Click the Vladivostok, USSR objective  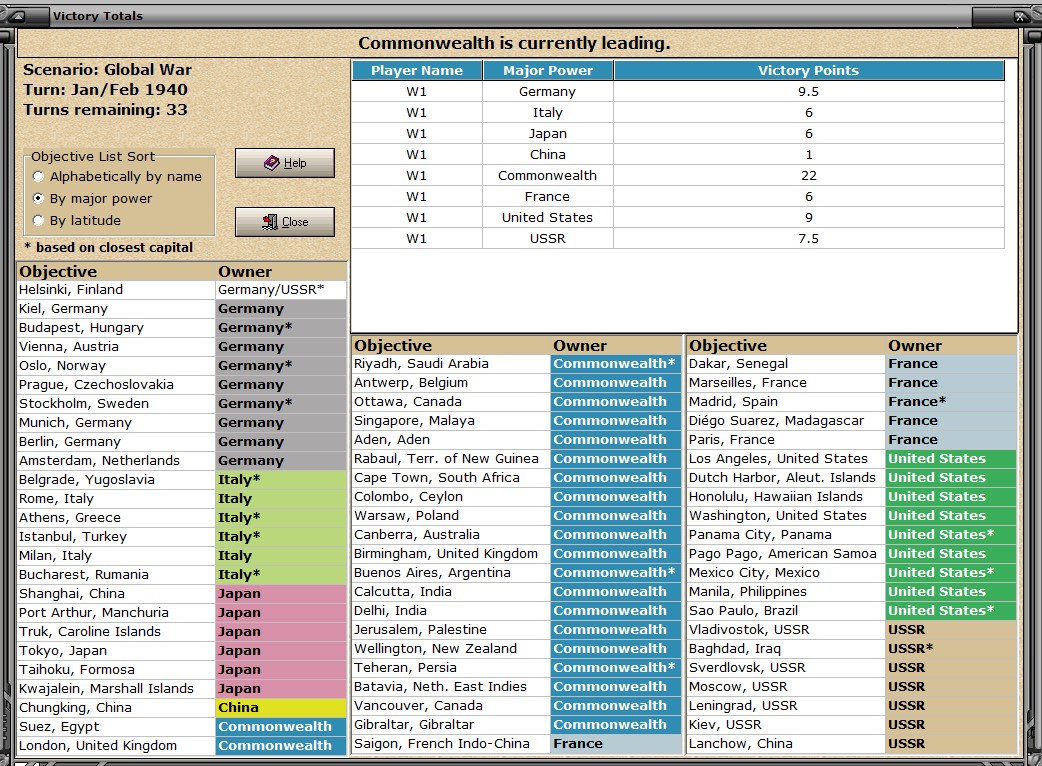[x=785, y=630]
